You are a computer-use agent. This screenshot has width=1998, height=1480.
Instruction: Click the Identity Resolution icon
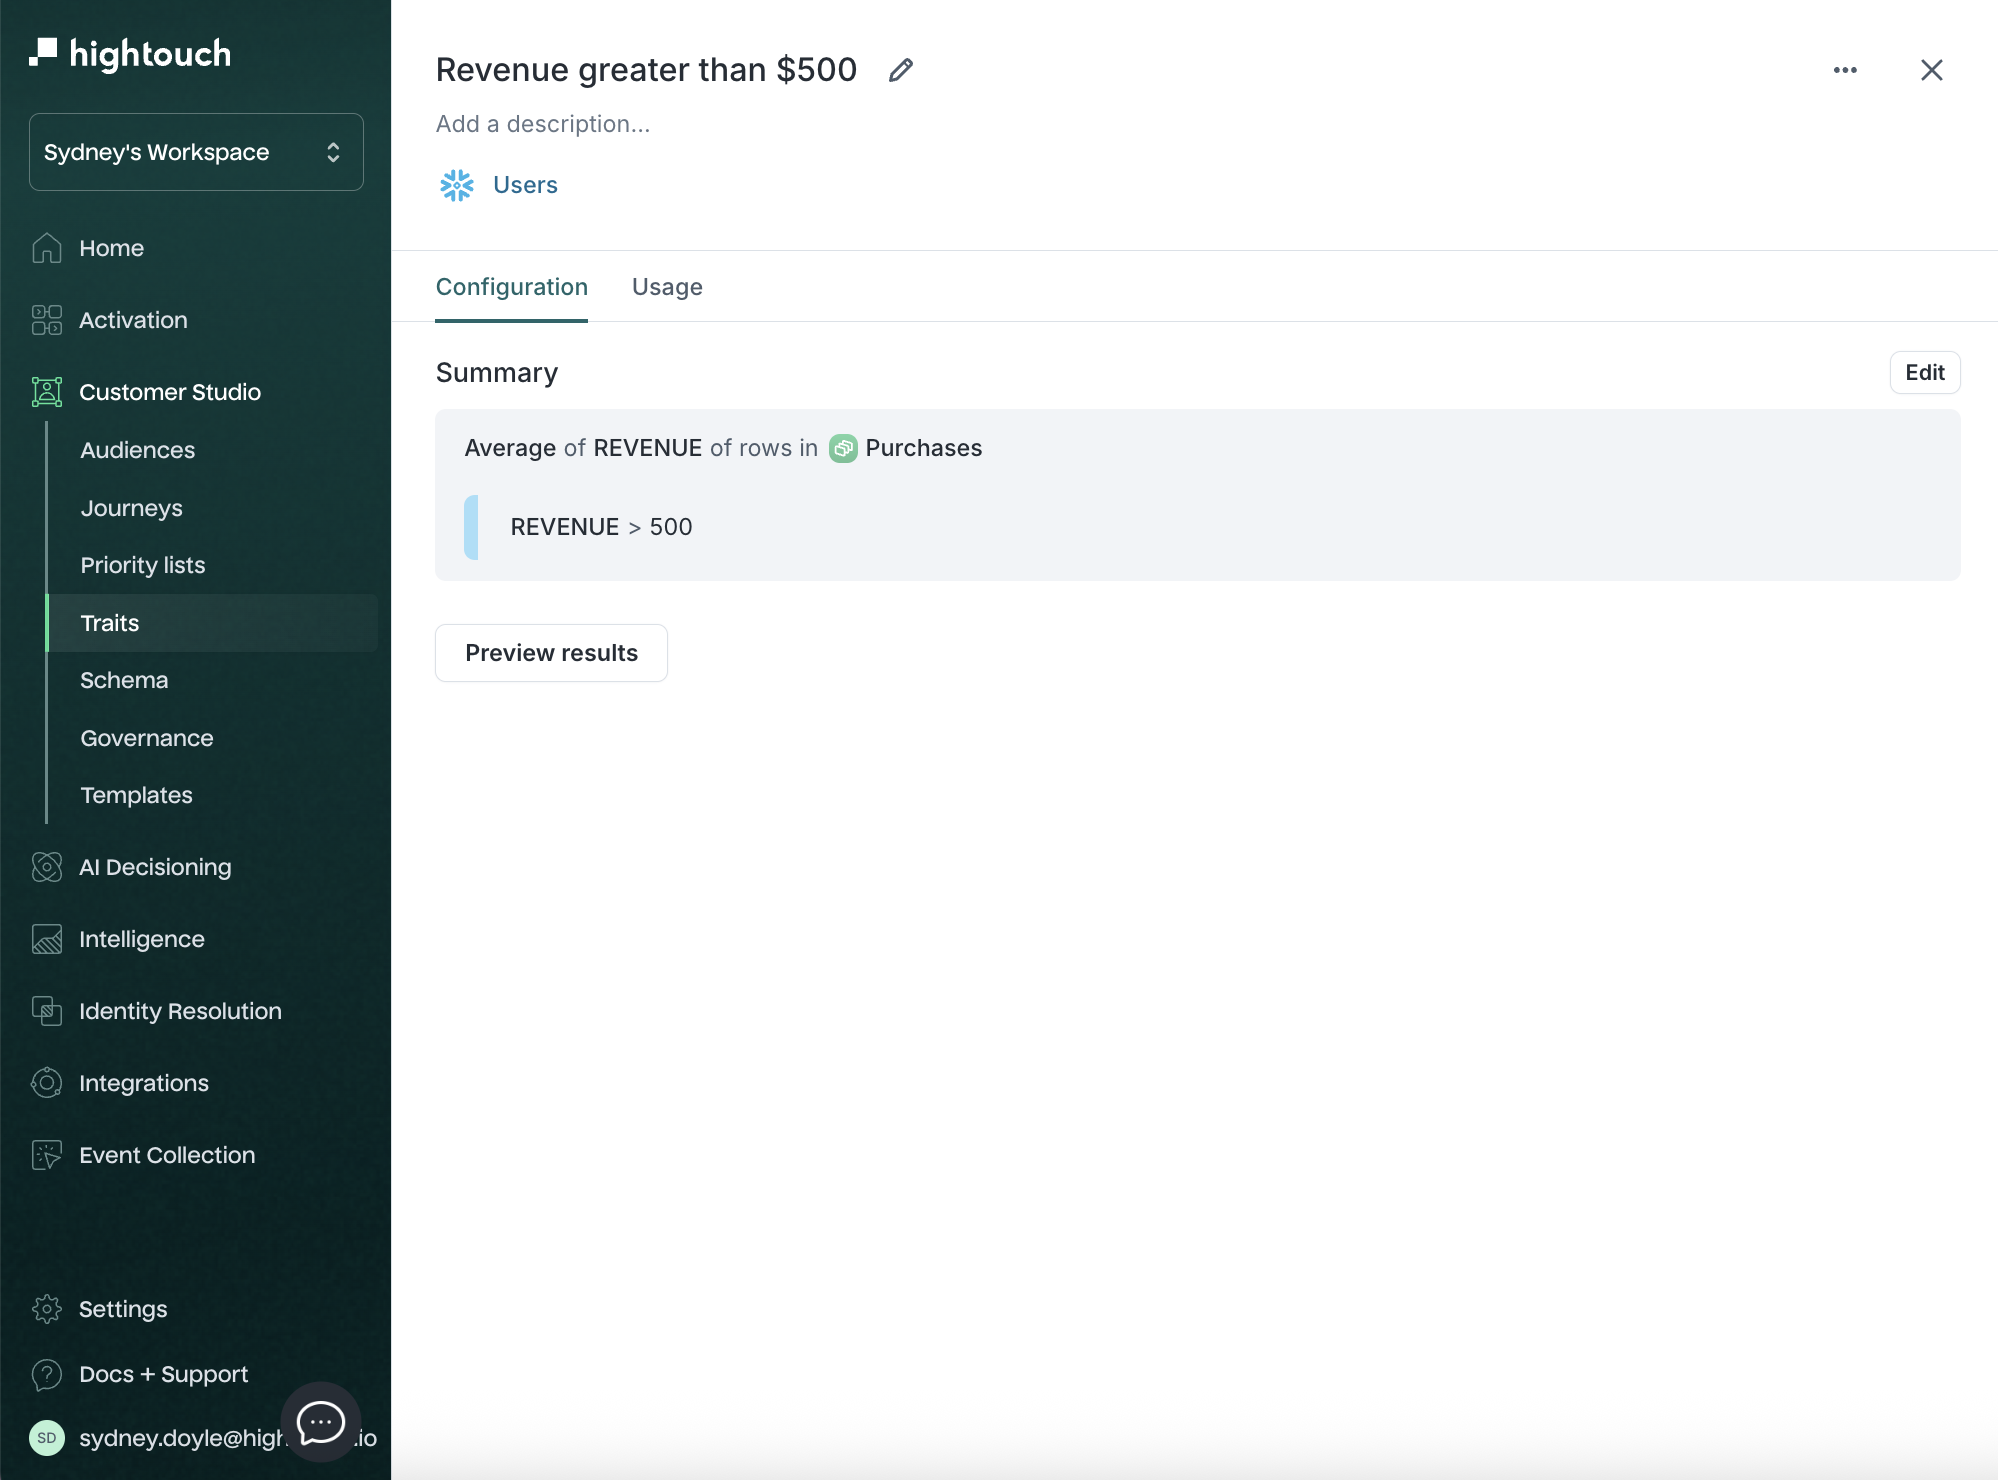pos(47,1011)
